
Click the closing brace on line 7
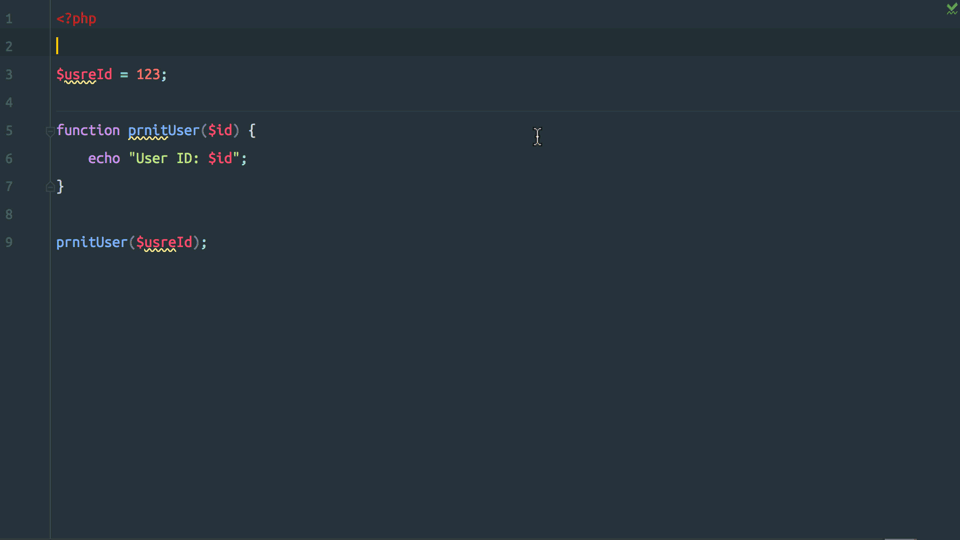coord(60,187)
